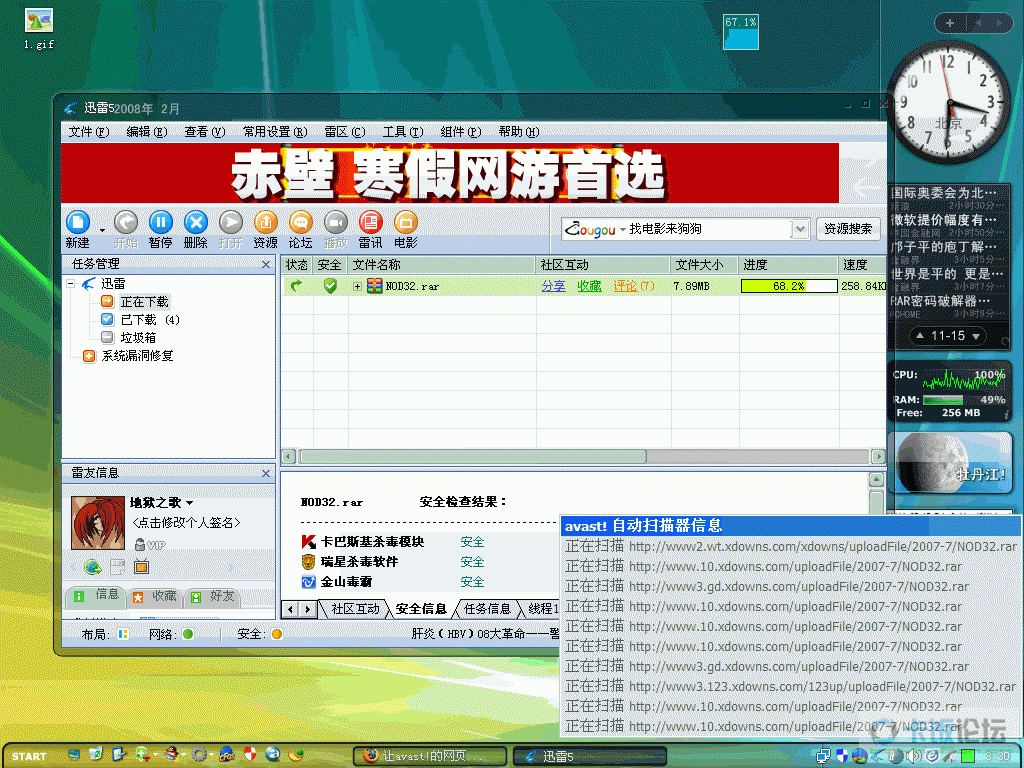Open the 雷区 menu
The width and height of the screenshot is (1024, 768).
pyautogui.click(x=345, y=132)
